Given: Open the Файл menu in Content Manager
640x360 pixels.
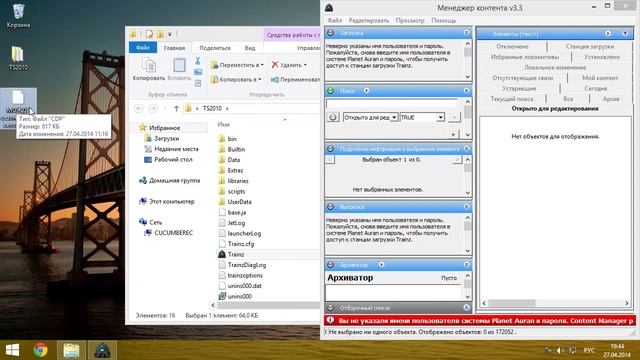Looking at the screenshot, I should click(334, 20).
